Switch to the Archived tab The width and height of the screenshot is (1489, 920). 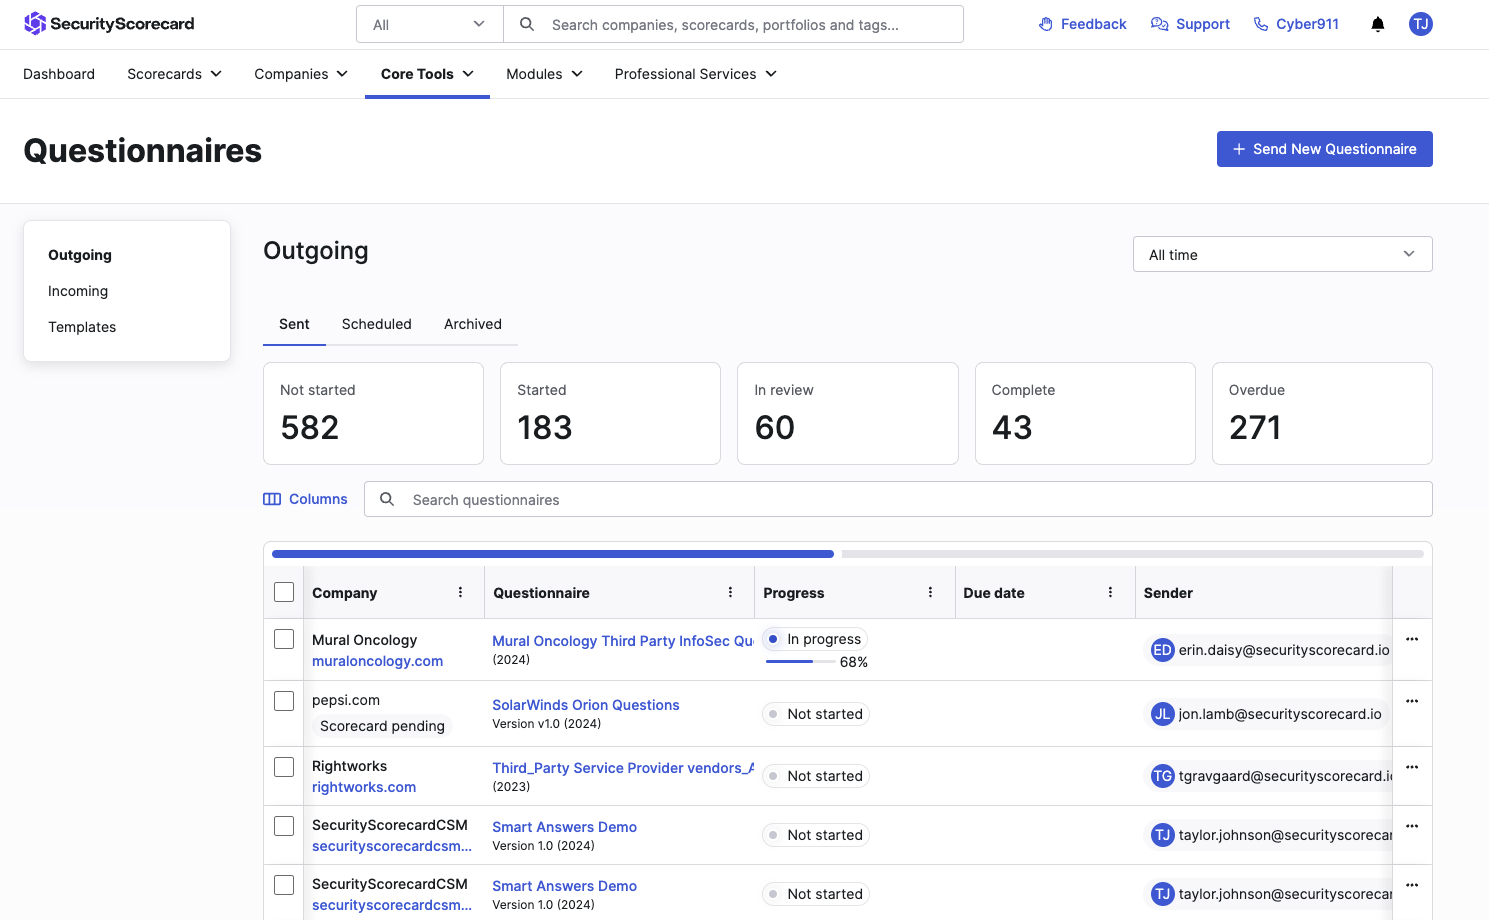(473, 324)
